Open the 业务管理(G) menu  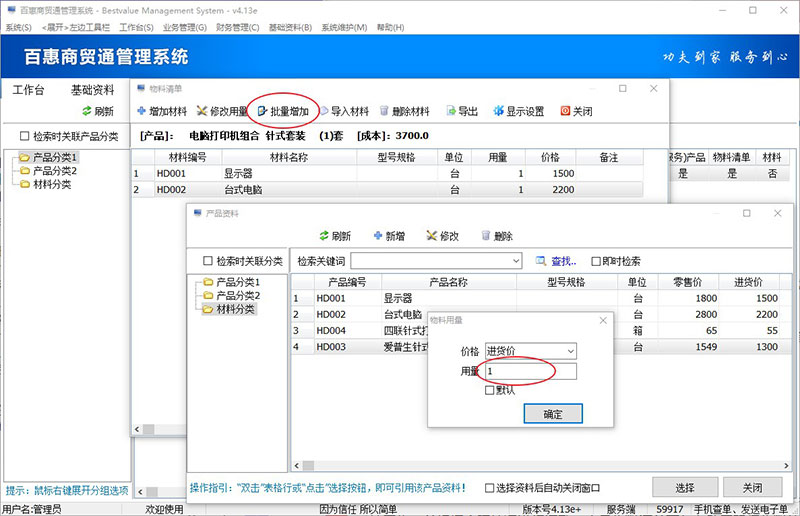coord(185,27)
